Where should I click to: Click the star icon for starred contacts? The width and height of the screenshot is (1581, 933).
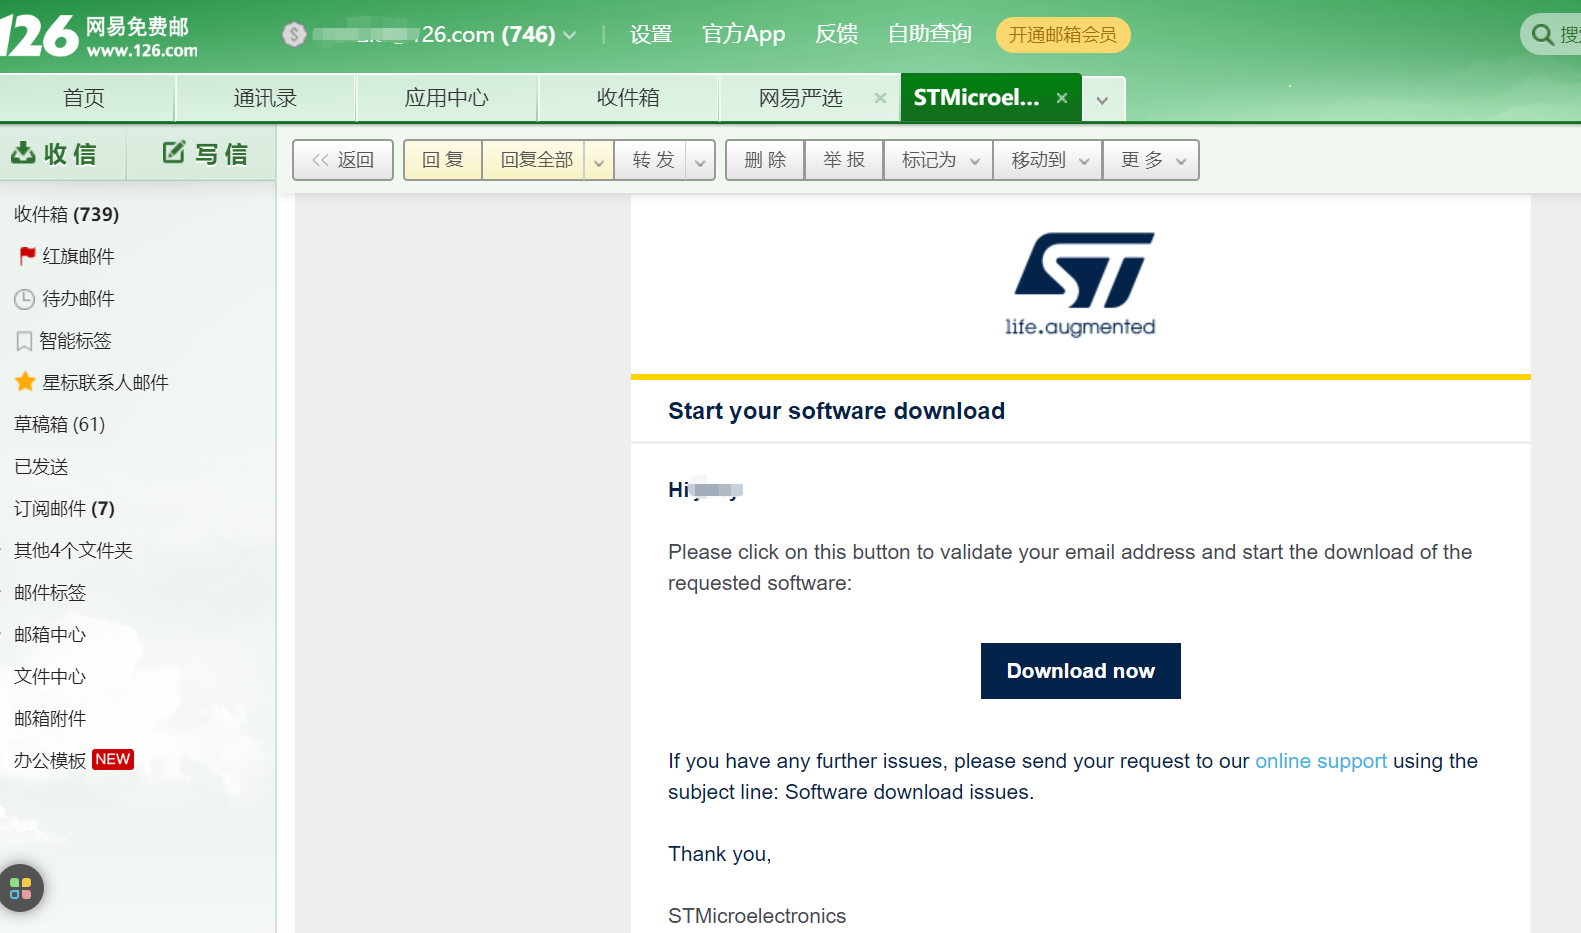click(25, 382)
